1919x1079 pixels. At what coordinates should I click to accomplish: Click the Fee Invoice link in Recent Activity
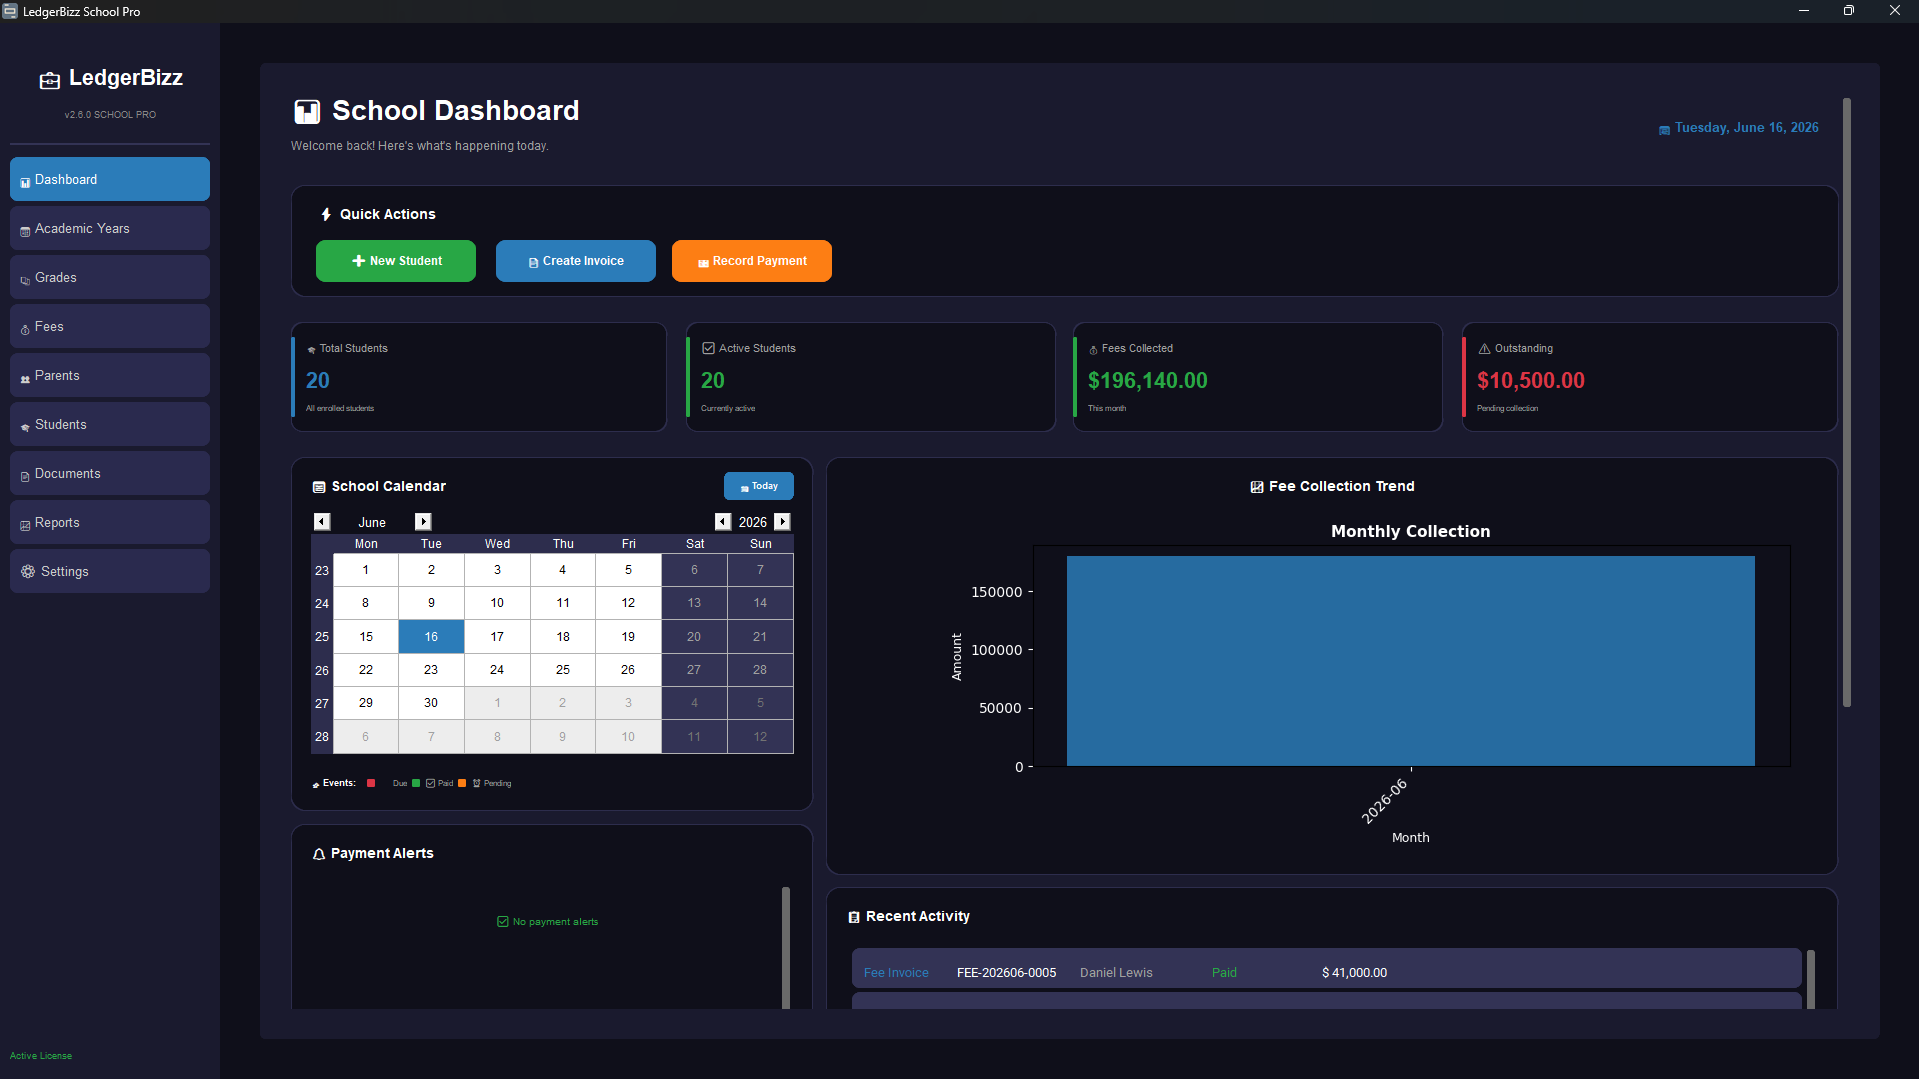896,973
